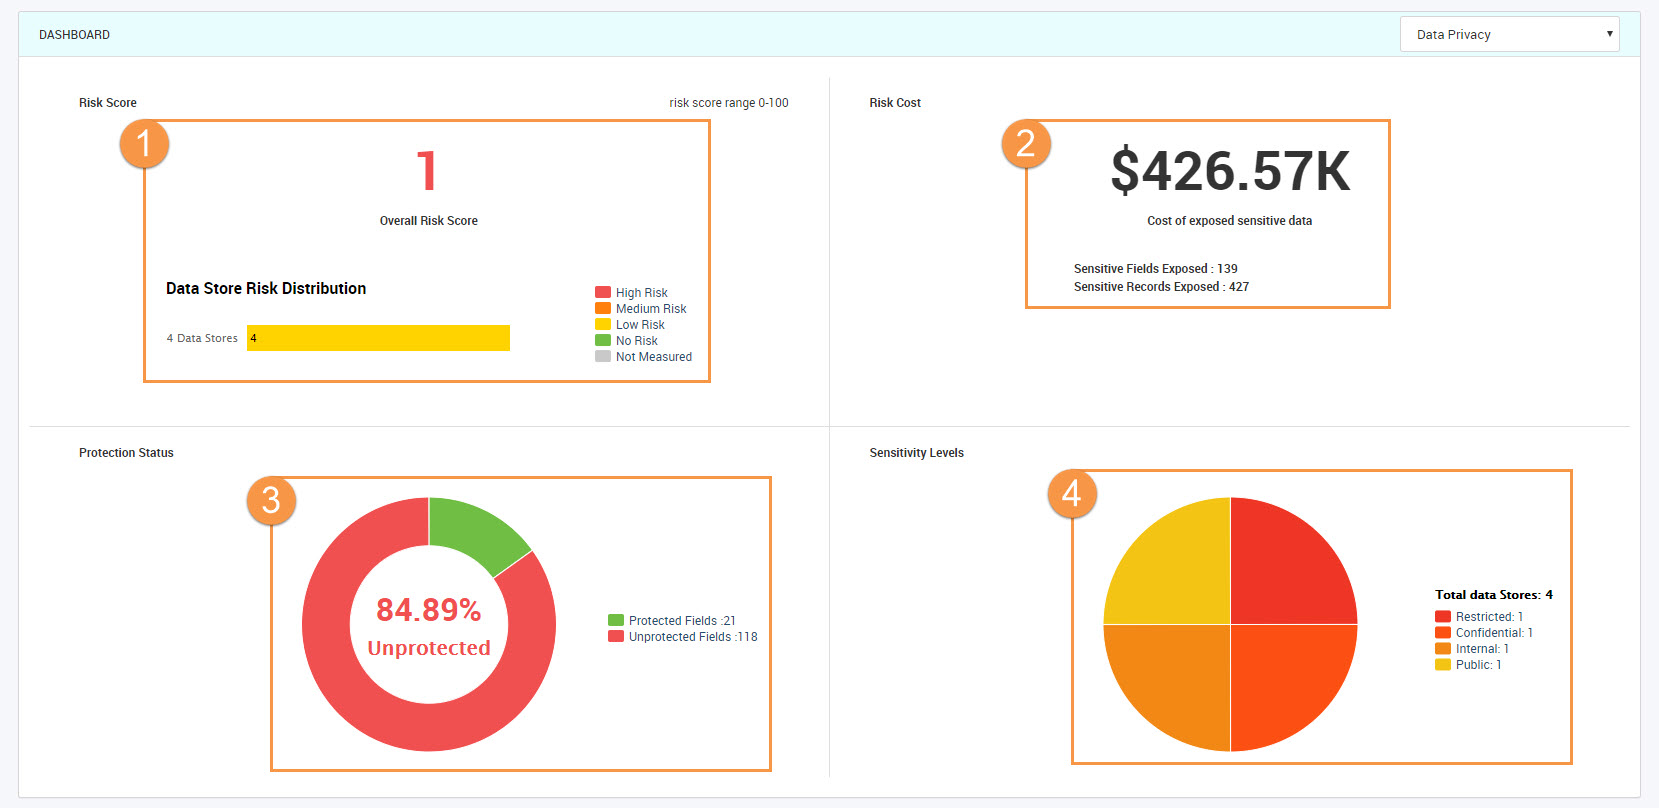This screenshot has height=808, width=1659.
Task: Click the risk score range 0-100 note
Action: 729,103
